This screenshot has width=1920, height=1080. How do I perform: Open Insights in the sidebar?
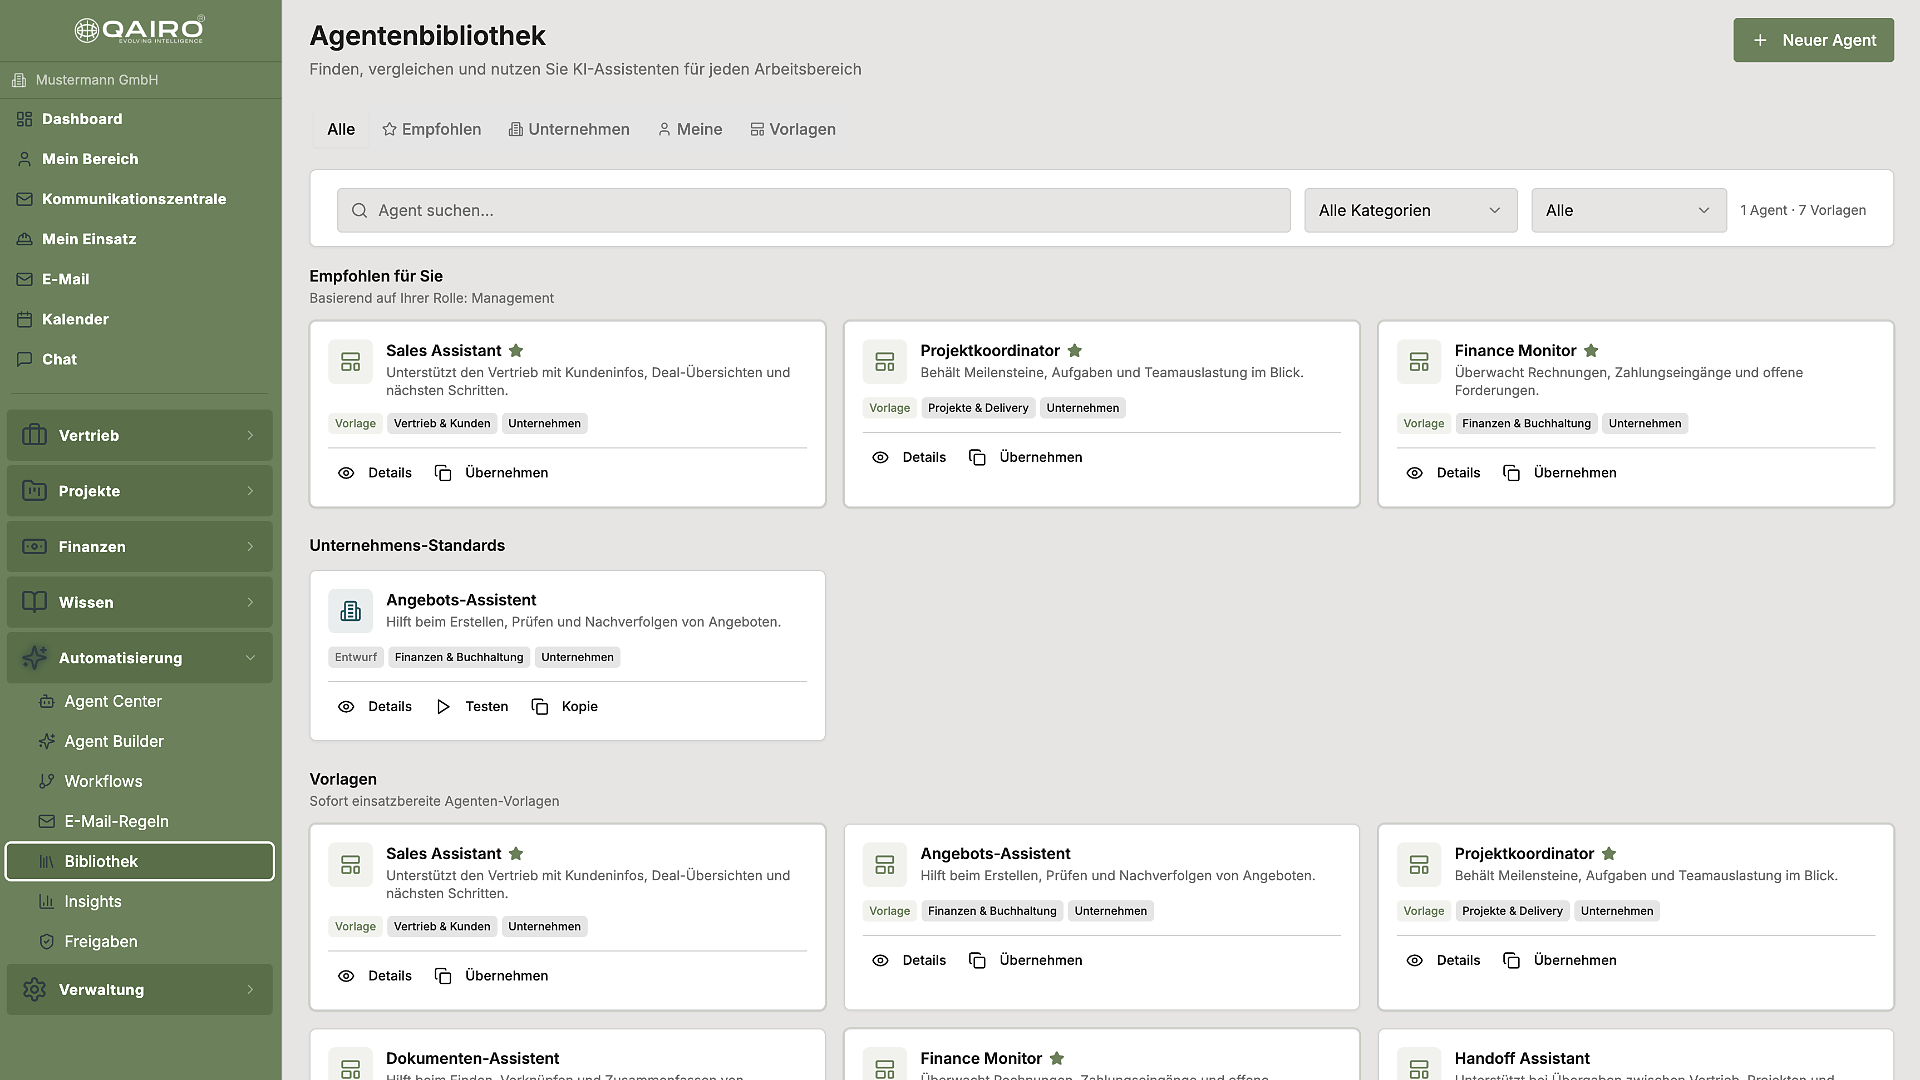pos(93,901)
